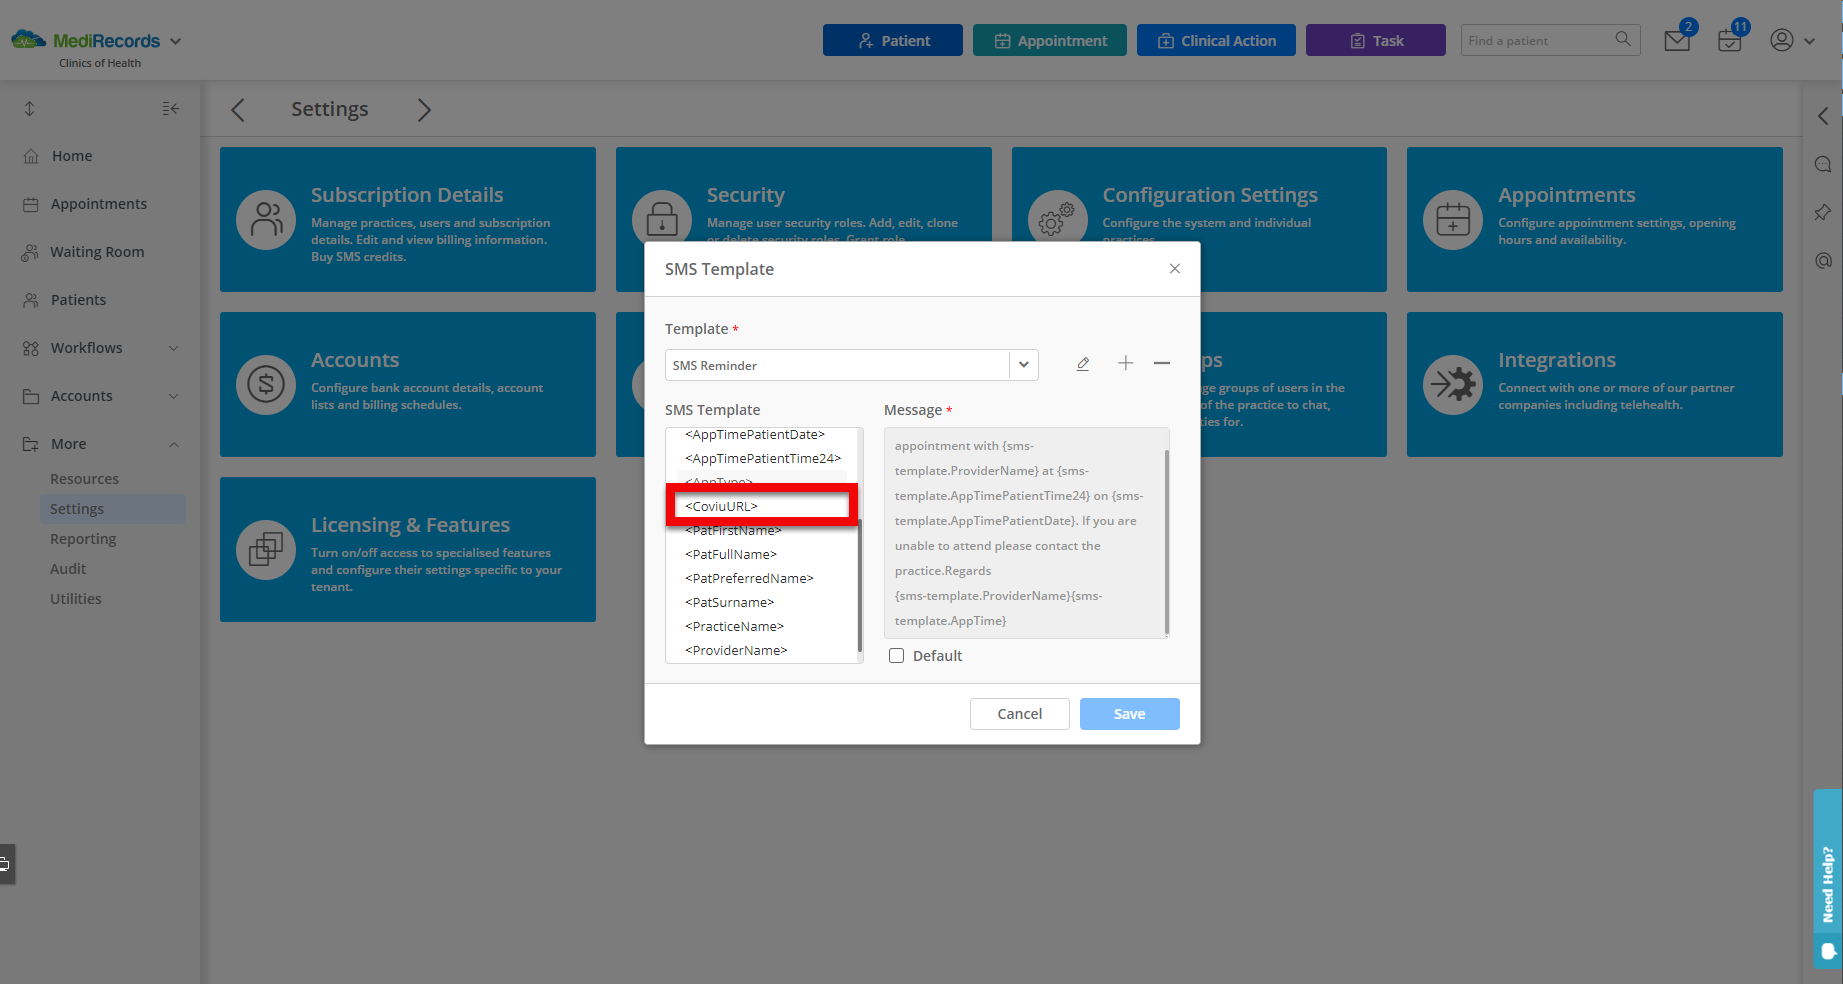Open Reporting from the sidebar

[x=83, y=538]
